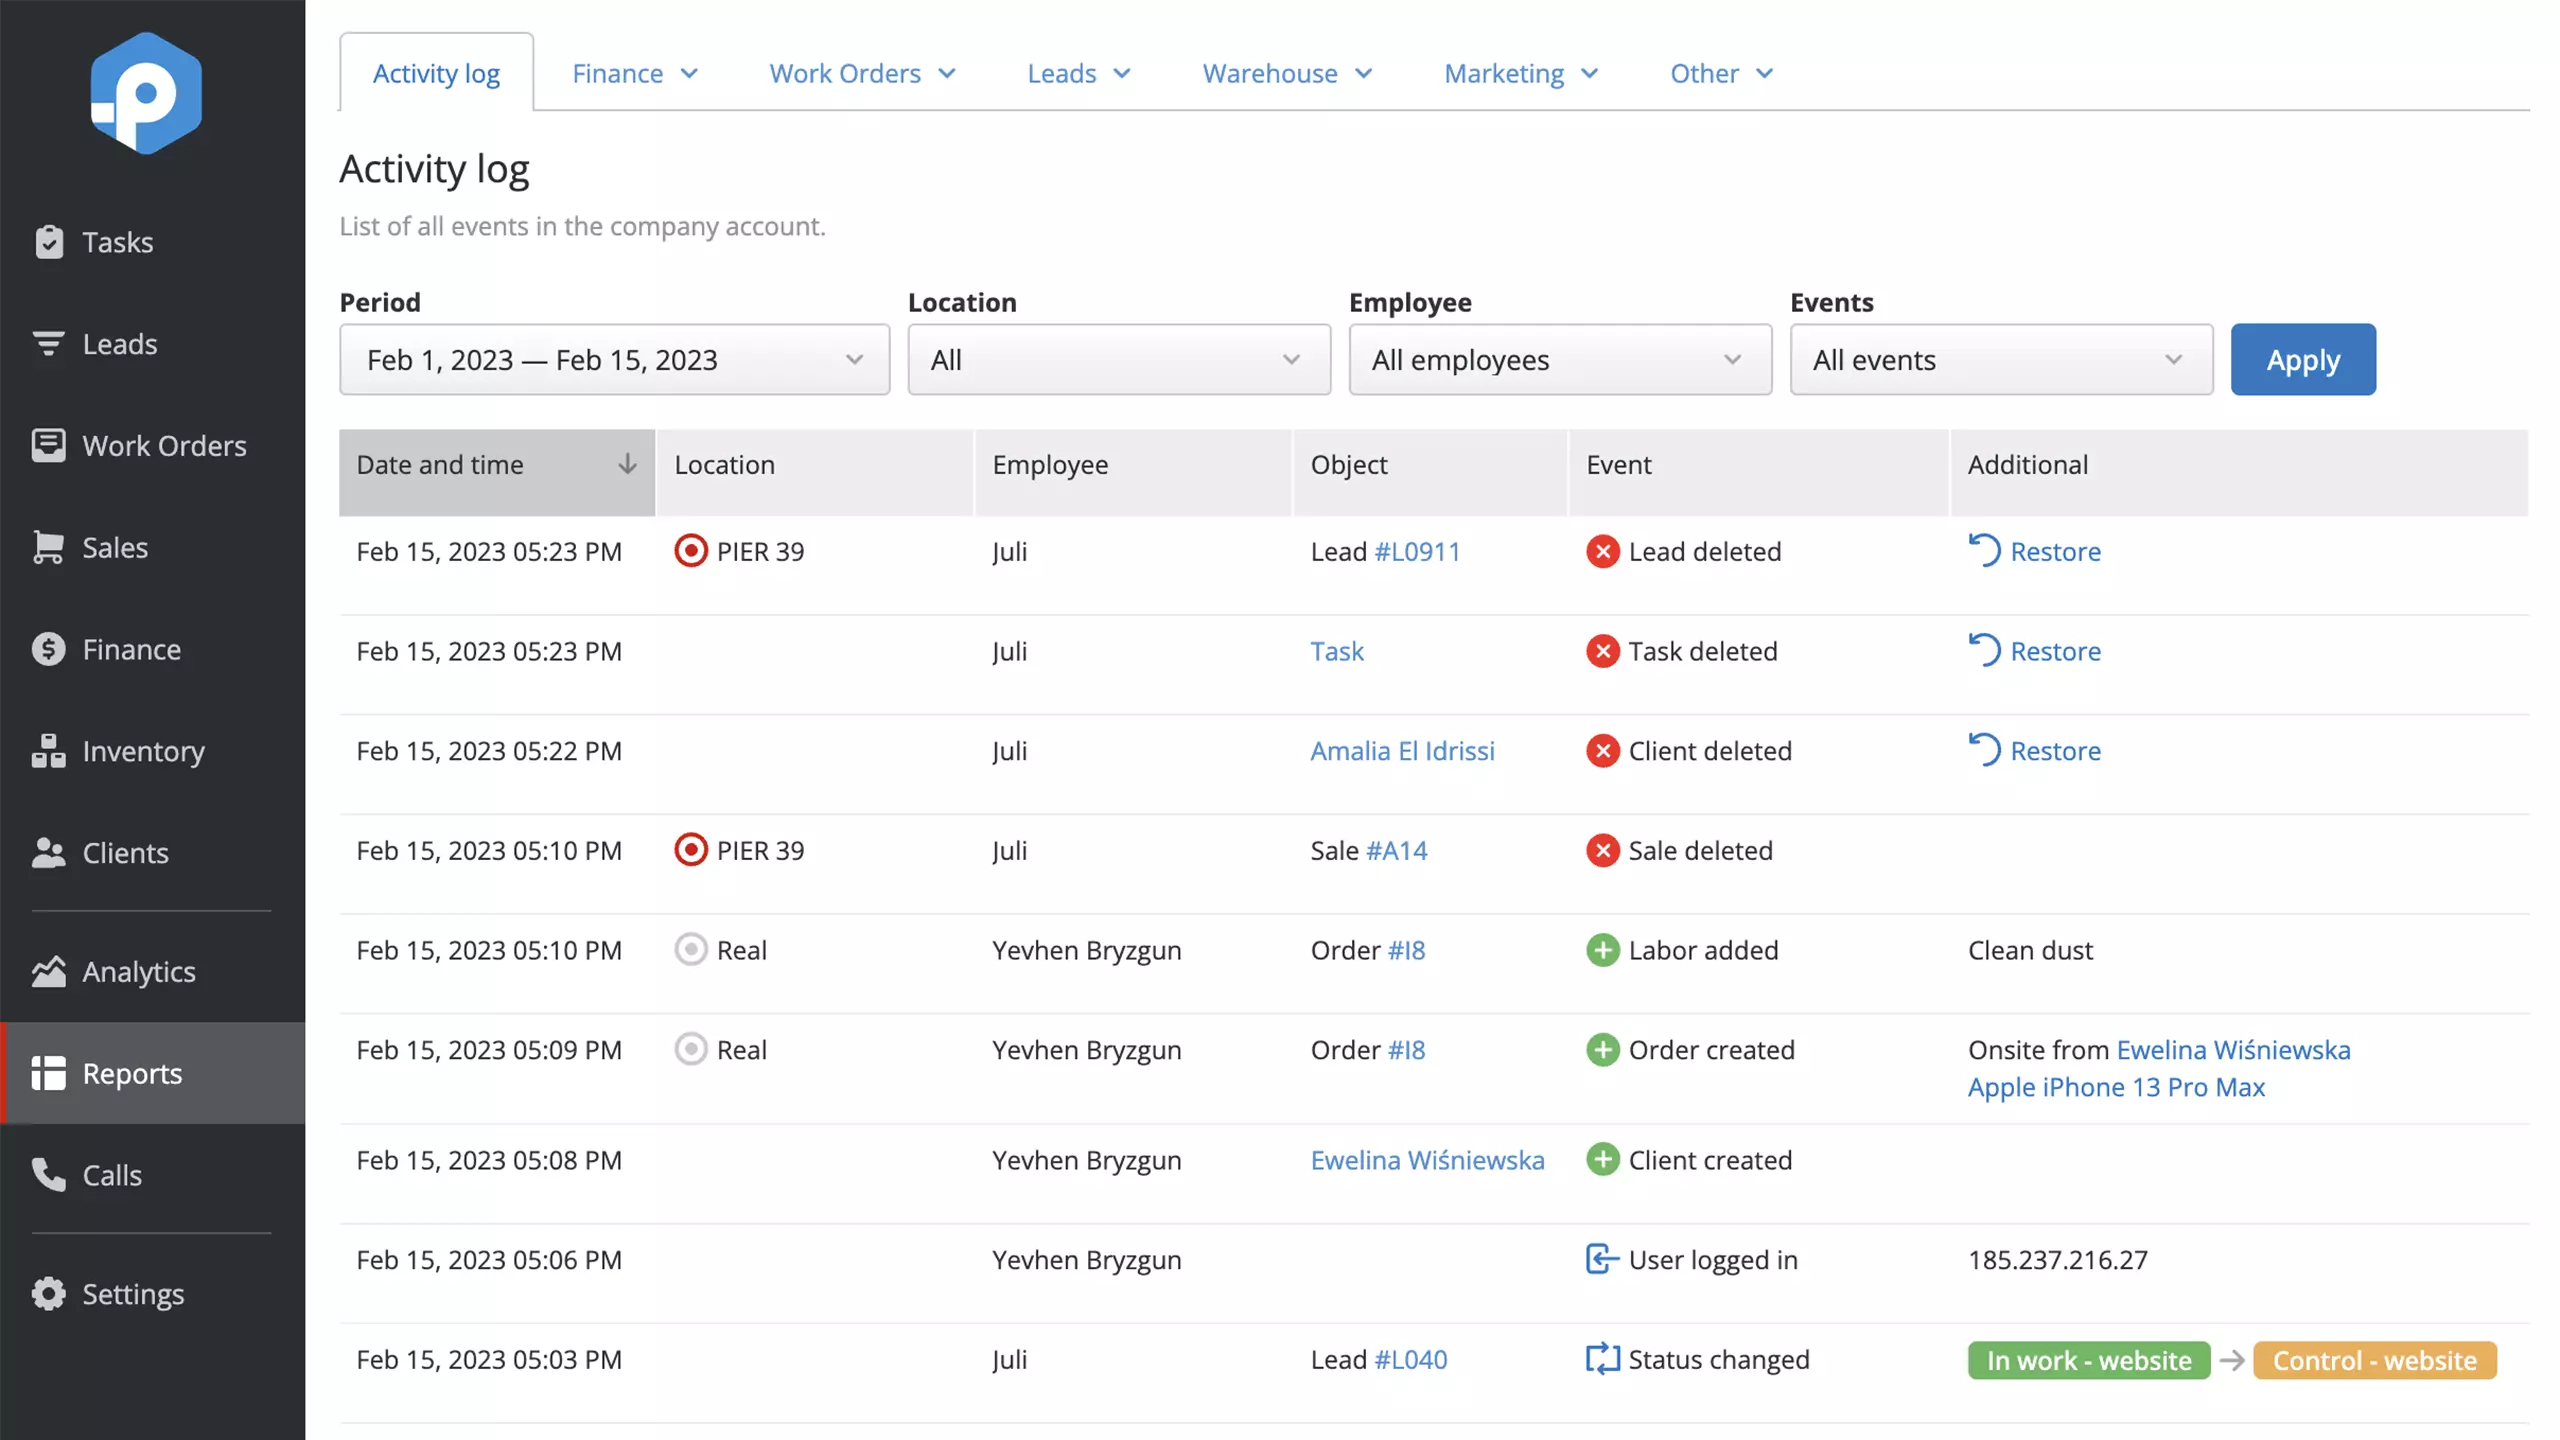Switch to the Activity log tab
Image resolution: width=2560 pixels, height=1440 pixels.
pos(436,73)
